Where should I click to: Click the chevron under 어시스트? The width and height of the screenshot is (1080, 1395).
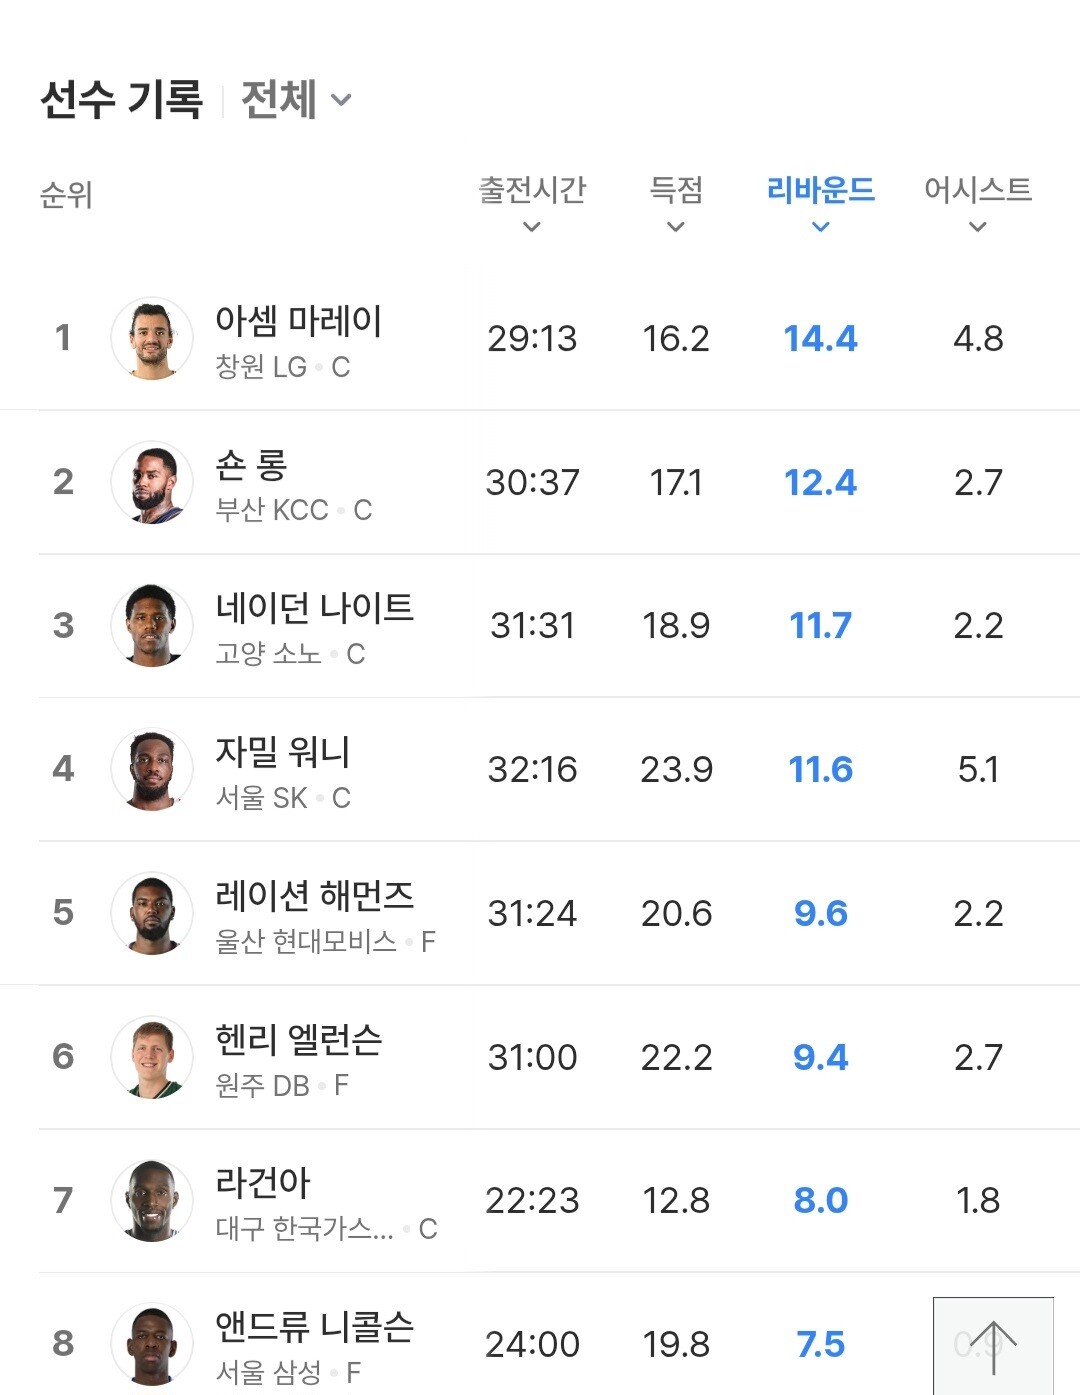pyautogui.click(x=977, y=227)
